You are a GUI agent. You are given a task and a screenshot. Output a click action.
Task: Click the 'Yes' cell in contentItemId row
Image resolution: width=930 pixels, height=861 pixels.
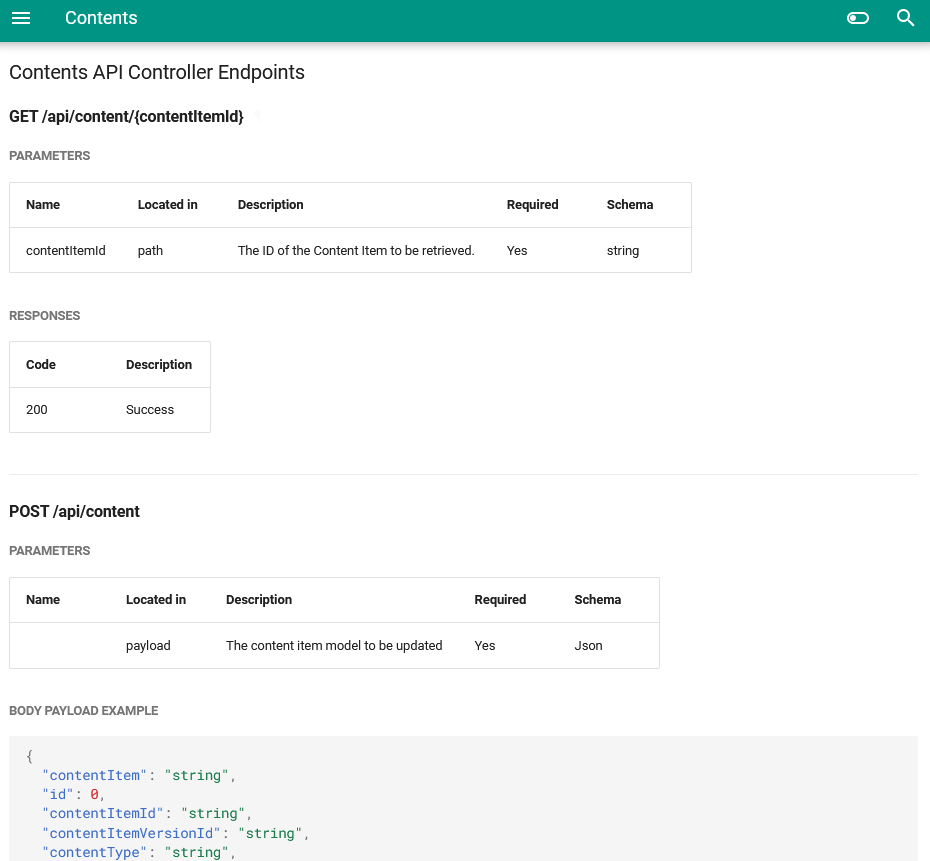point(517,250)
